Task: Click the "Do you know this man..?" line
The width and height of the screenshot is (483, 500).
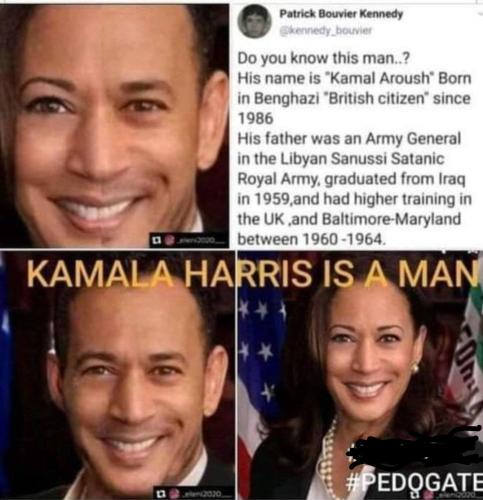Action: (x=323, y=59)
